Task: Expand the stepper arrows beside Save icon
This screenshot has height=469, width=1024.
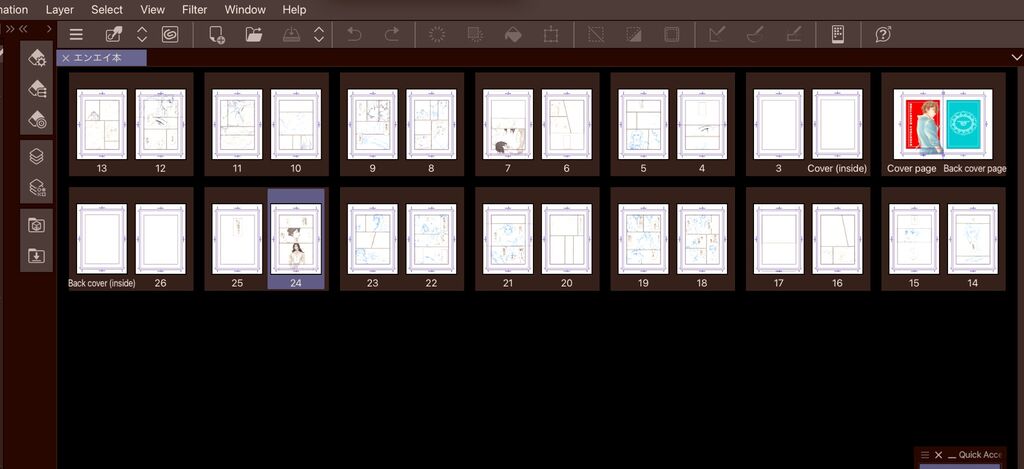Action: click(319, 35)
